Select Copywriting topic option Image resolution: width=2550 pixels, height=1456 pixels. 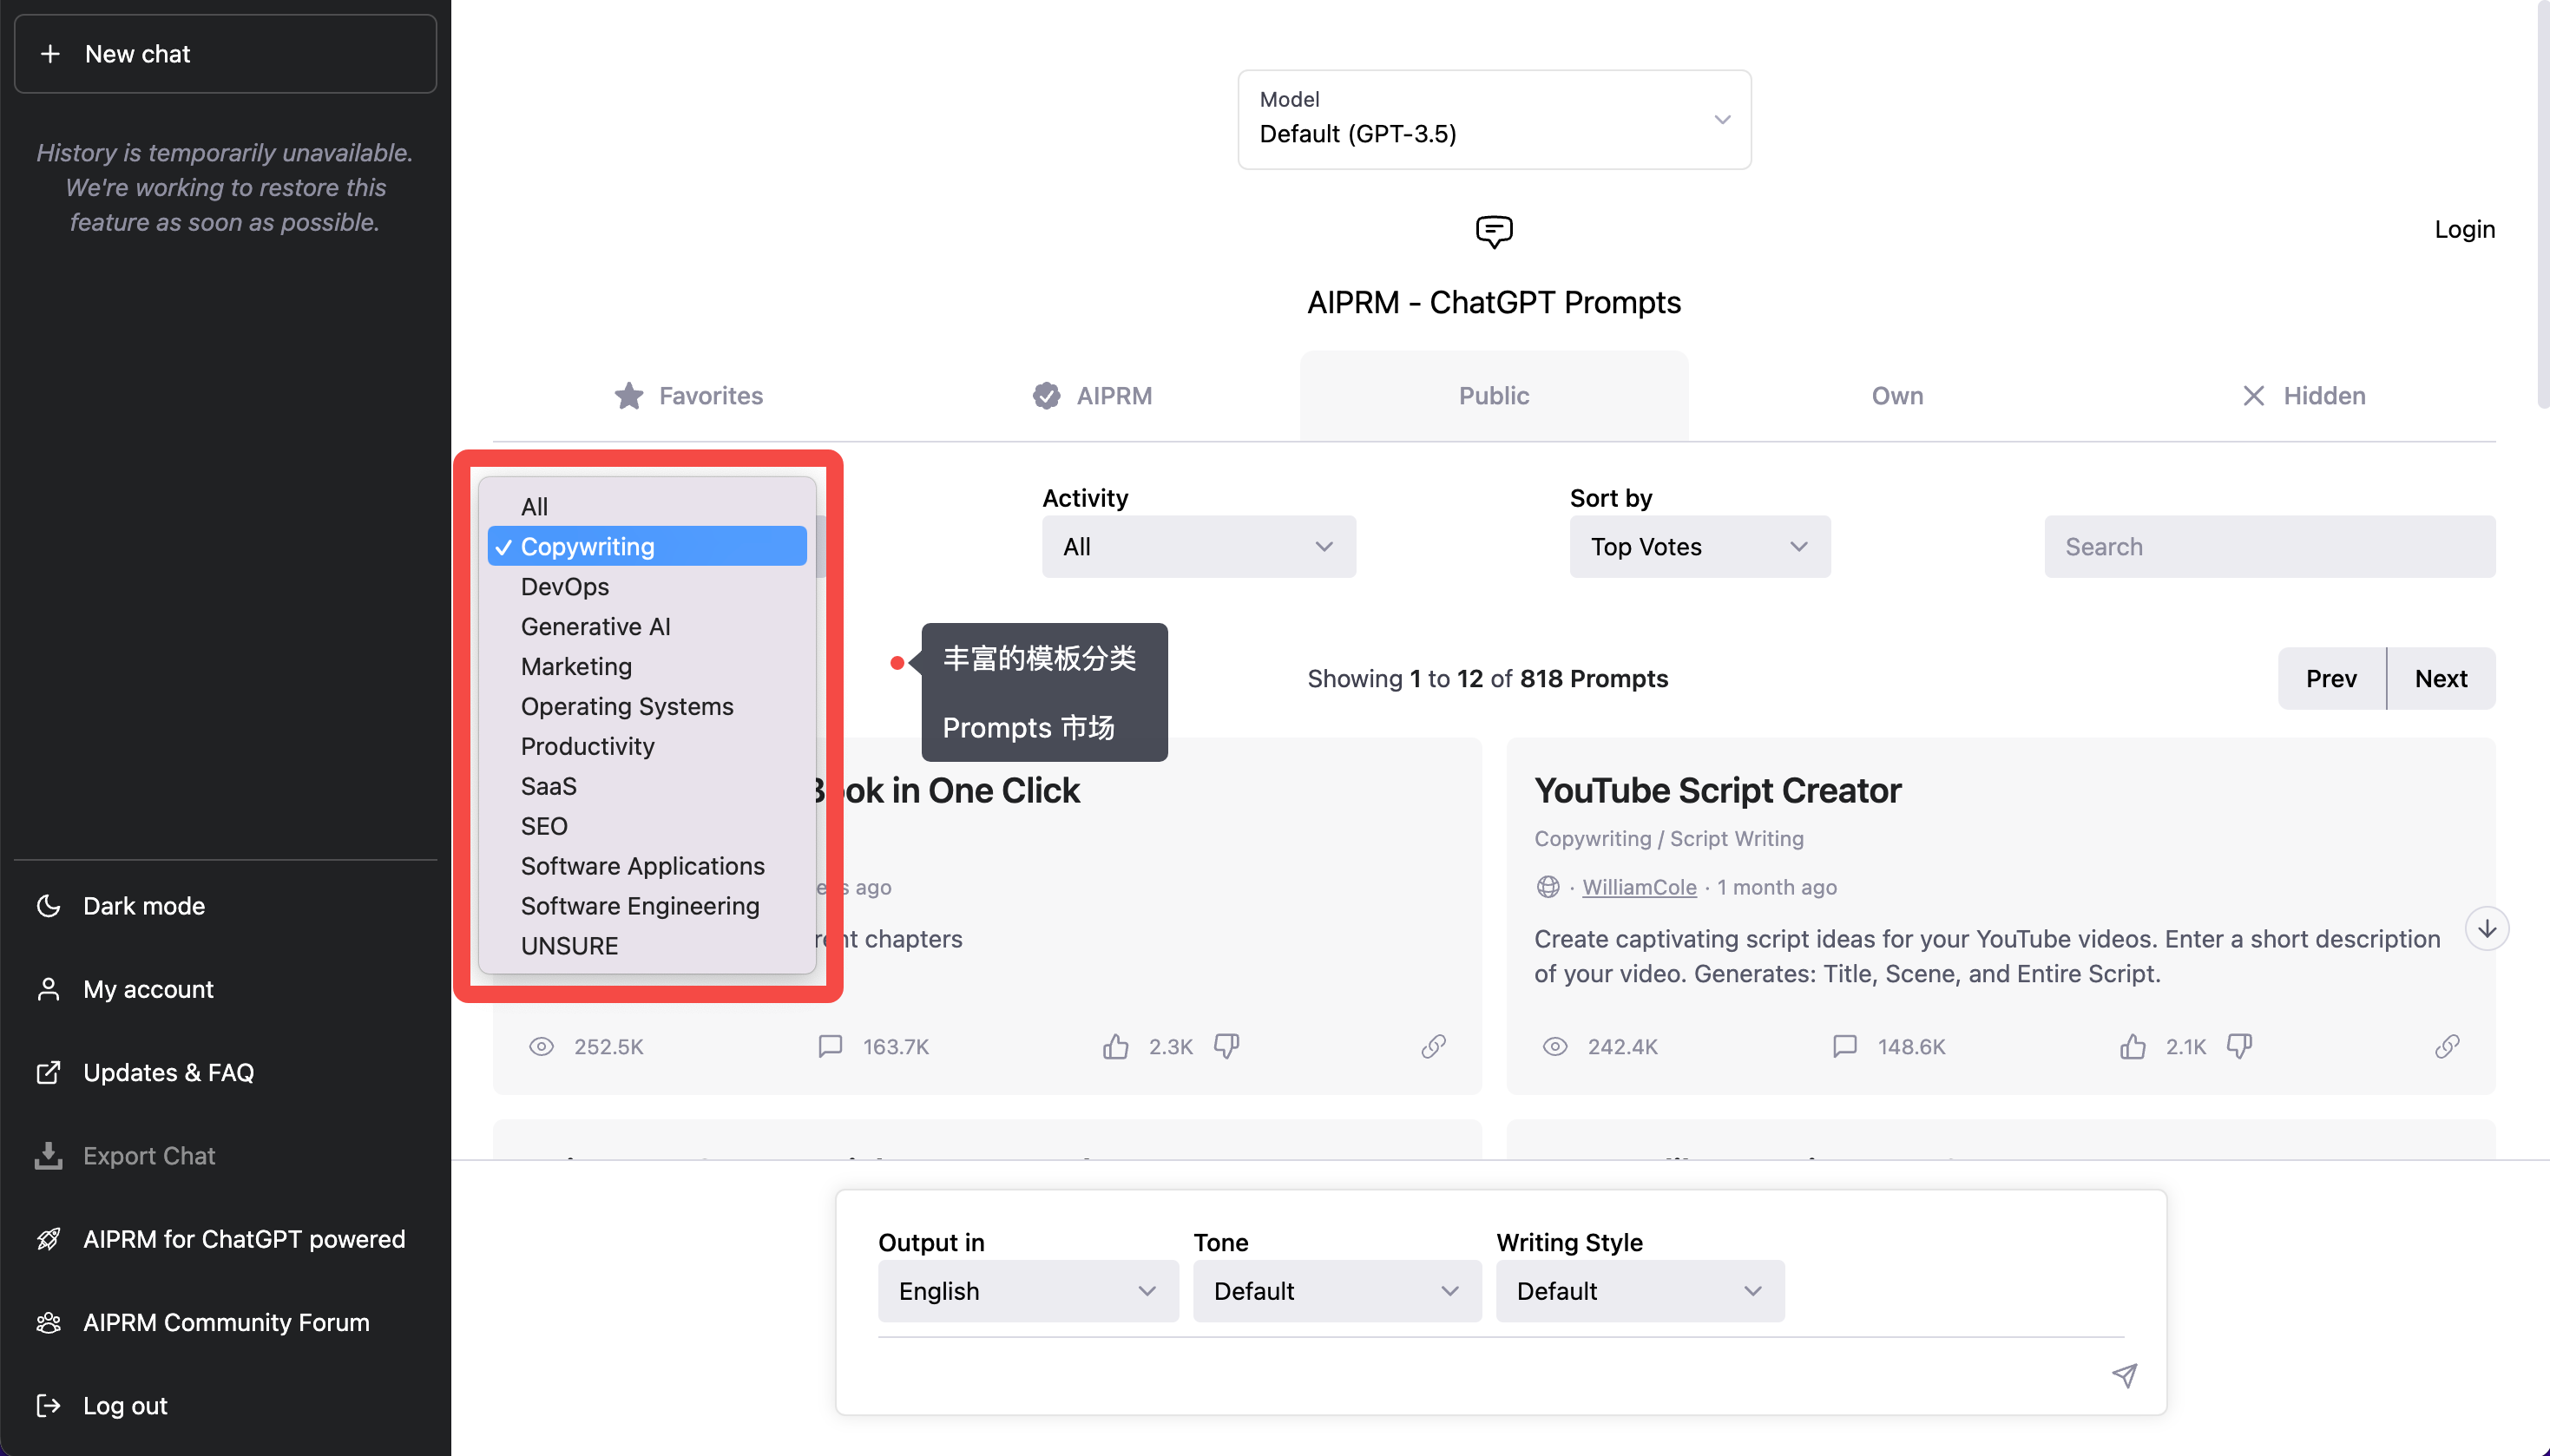(647, 546)
